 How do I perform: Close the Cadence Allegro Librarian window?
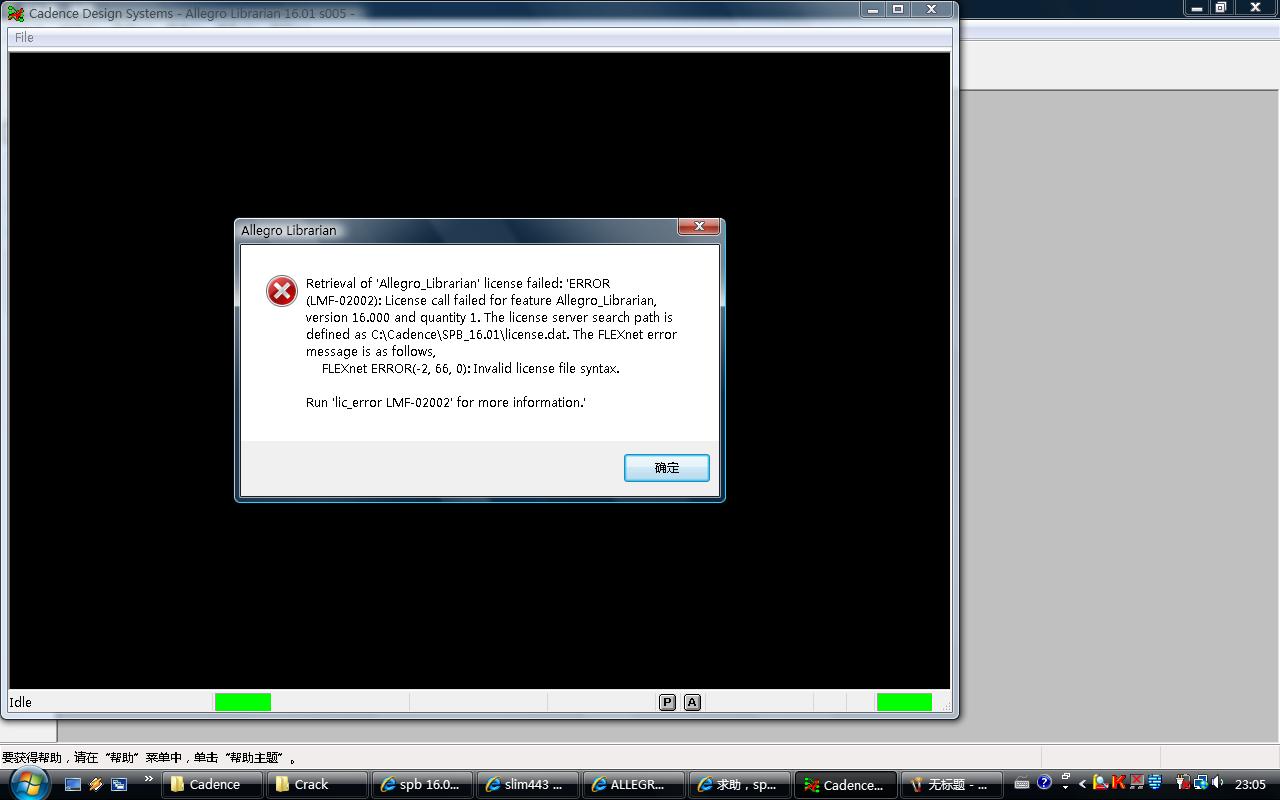pyautogui.click(x=931, y=9)
